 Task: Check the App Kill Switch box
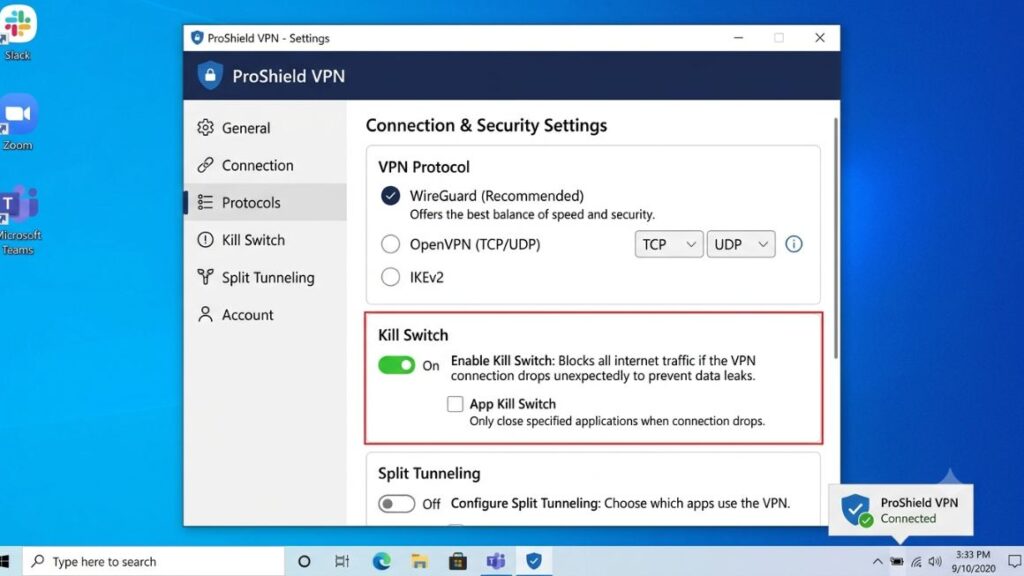(455, 404)
